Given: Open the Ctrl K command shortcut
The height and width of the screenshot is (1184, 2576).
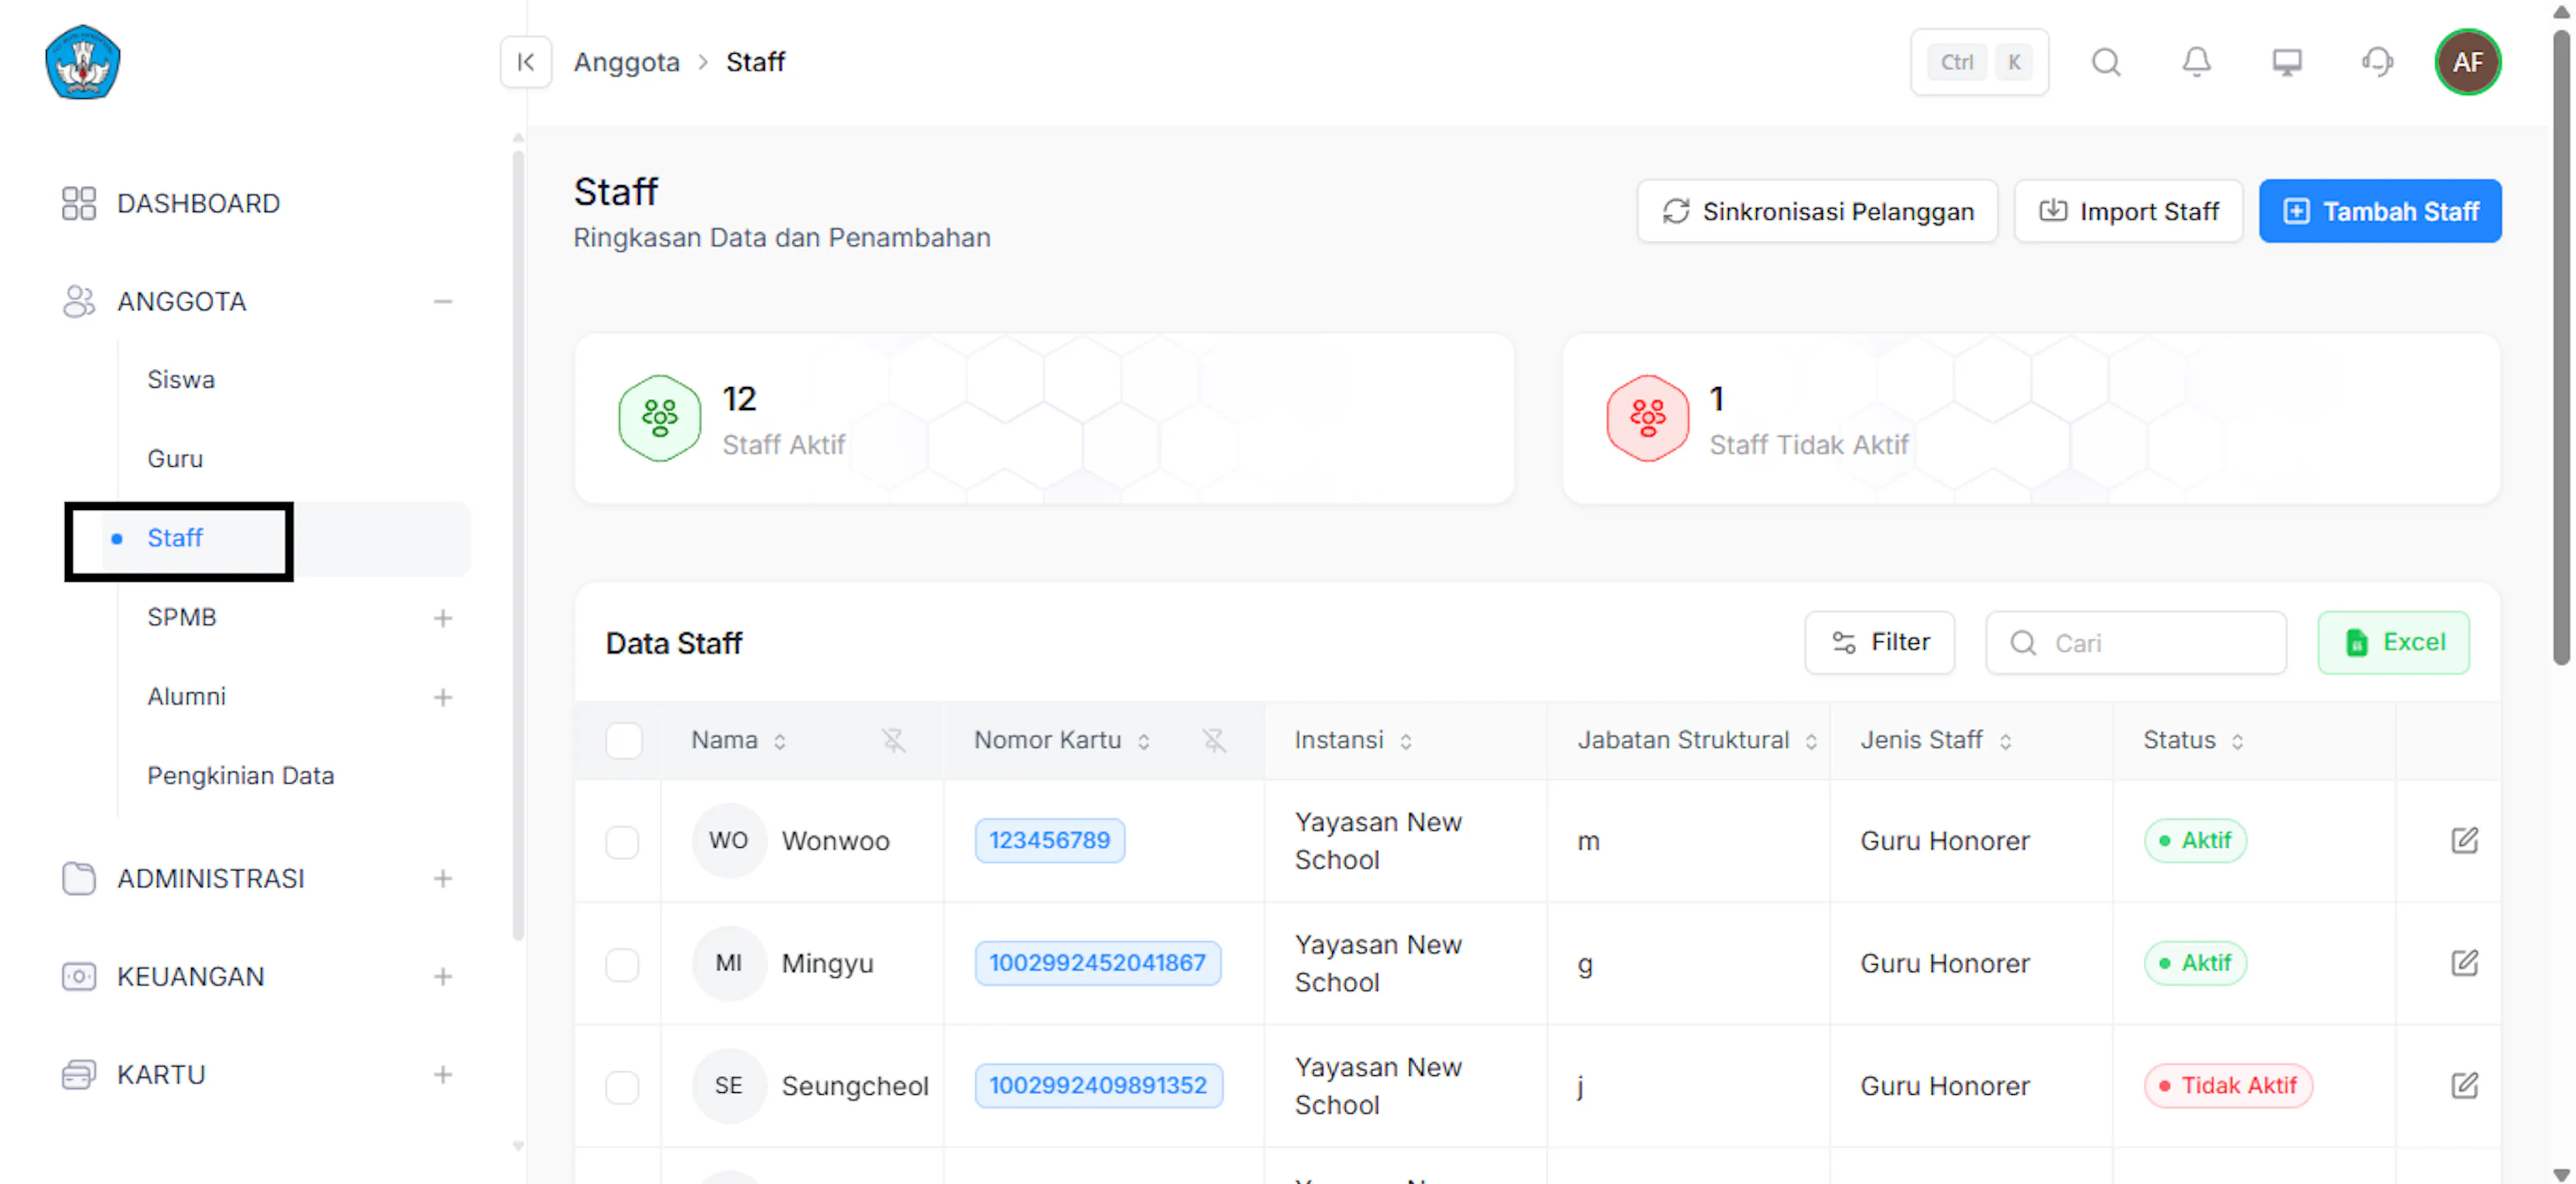Looking at the screenshot, I should click(1979, 62).
